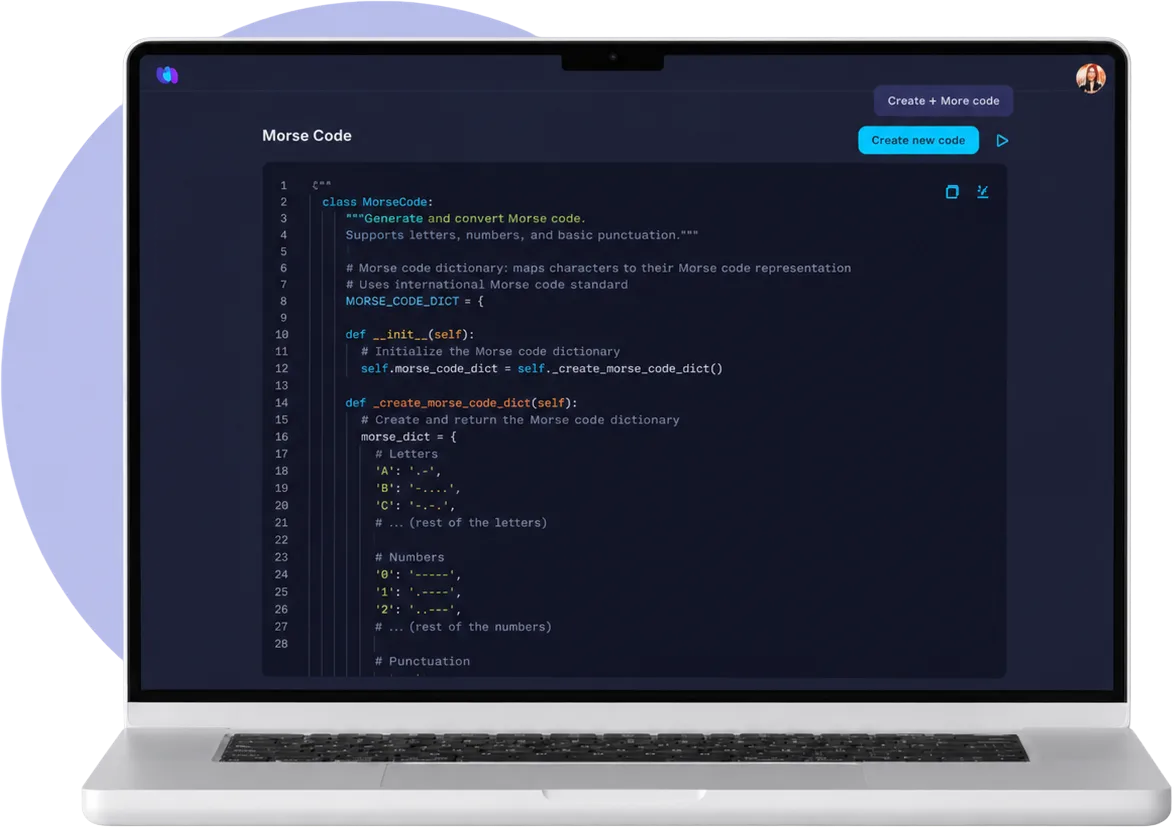Click the app logo in top-left corner
Image resolution: width=1174 pixels, height=827 pixels.
point(167,75)
